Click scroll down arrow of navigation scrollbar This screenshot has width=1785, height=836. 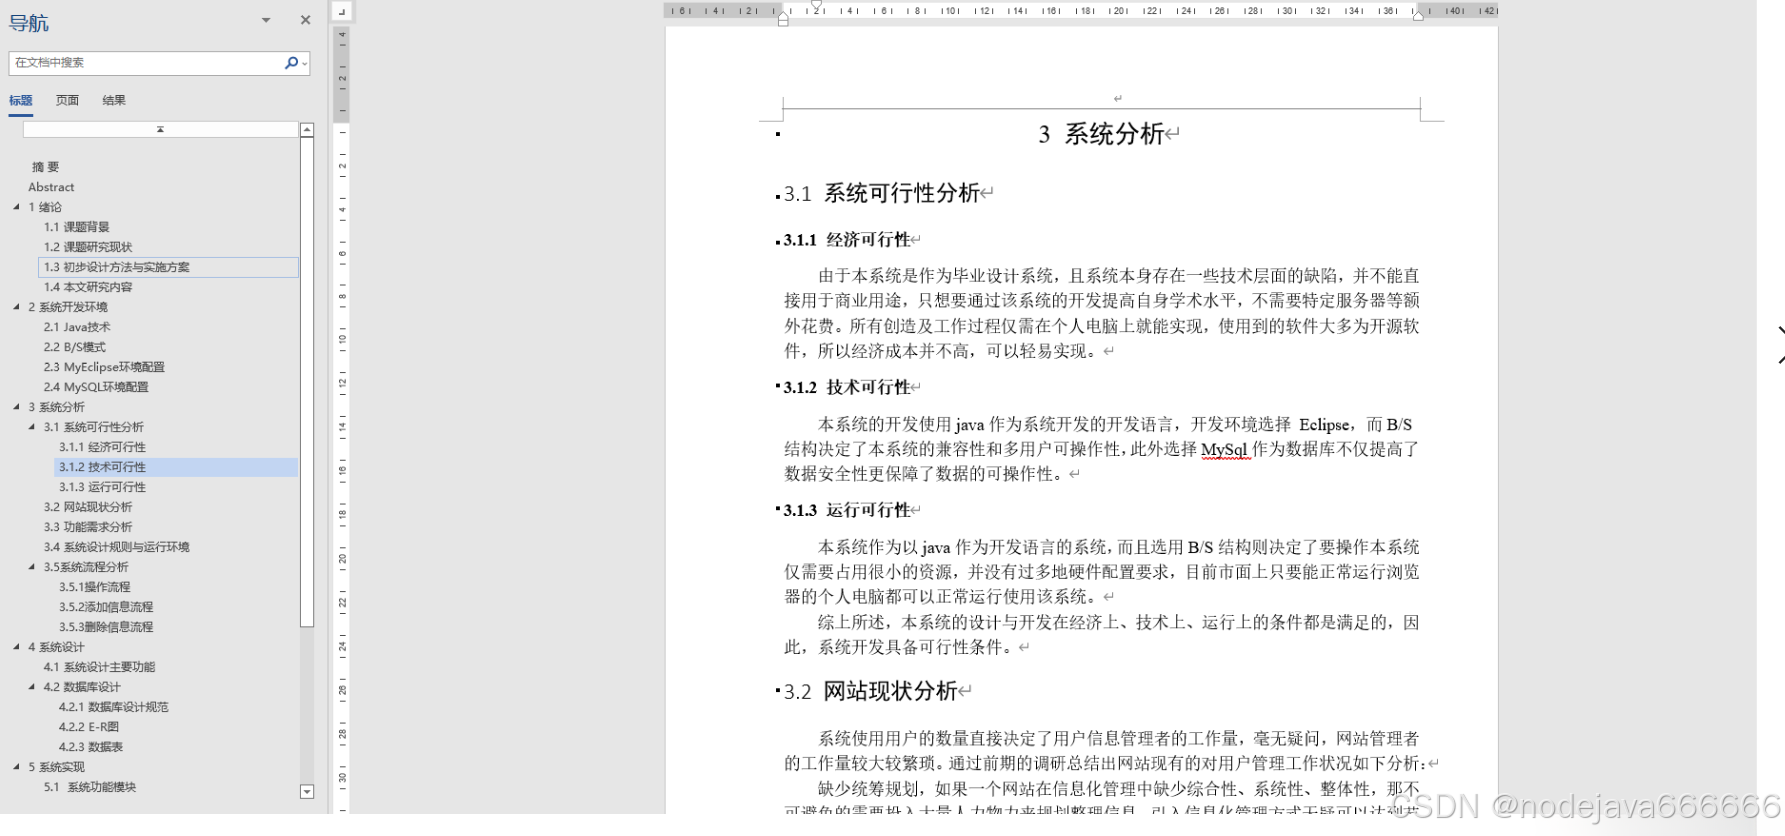point(307,792)
